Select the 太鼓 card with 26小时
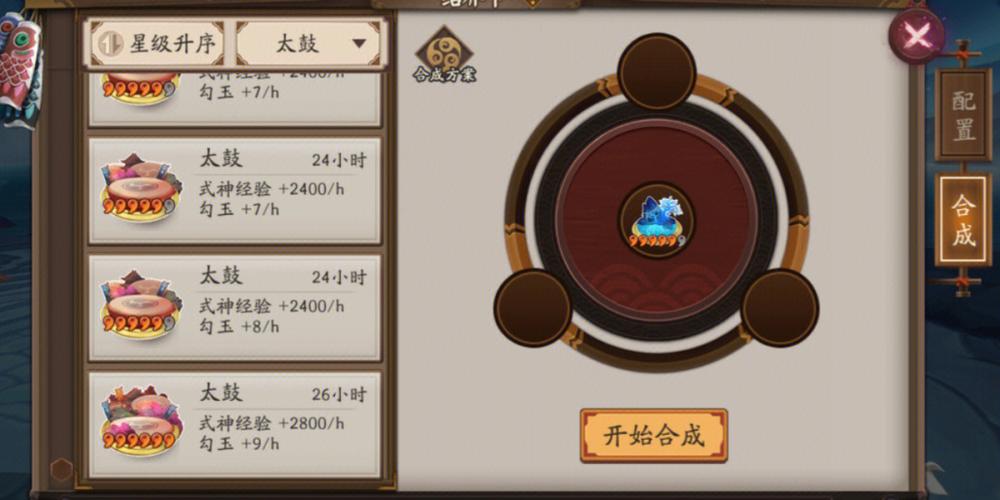This screenshot has width=1000, height=500. coord(235,425)
